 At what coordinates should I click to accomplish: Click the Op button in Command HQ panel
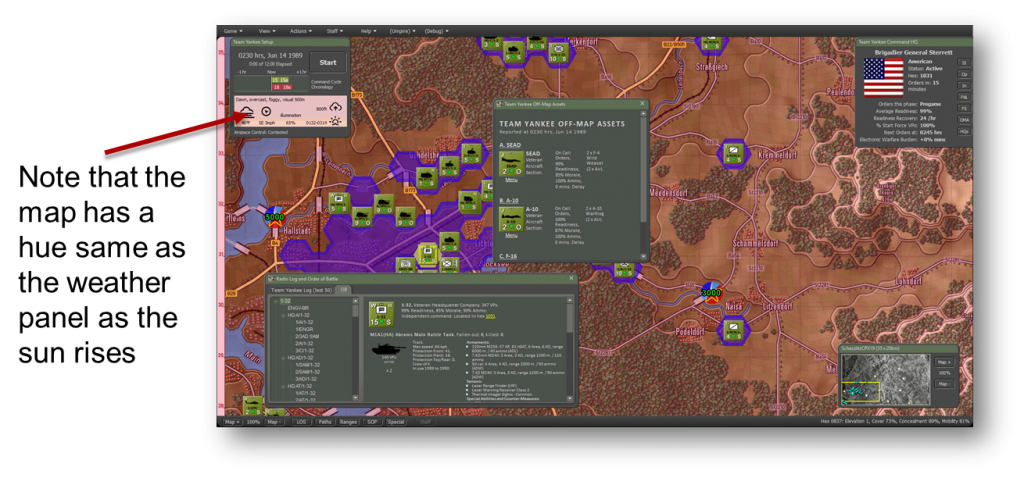[964, 74]
